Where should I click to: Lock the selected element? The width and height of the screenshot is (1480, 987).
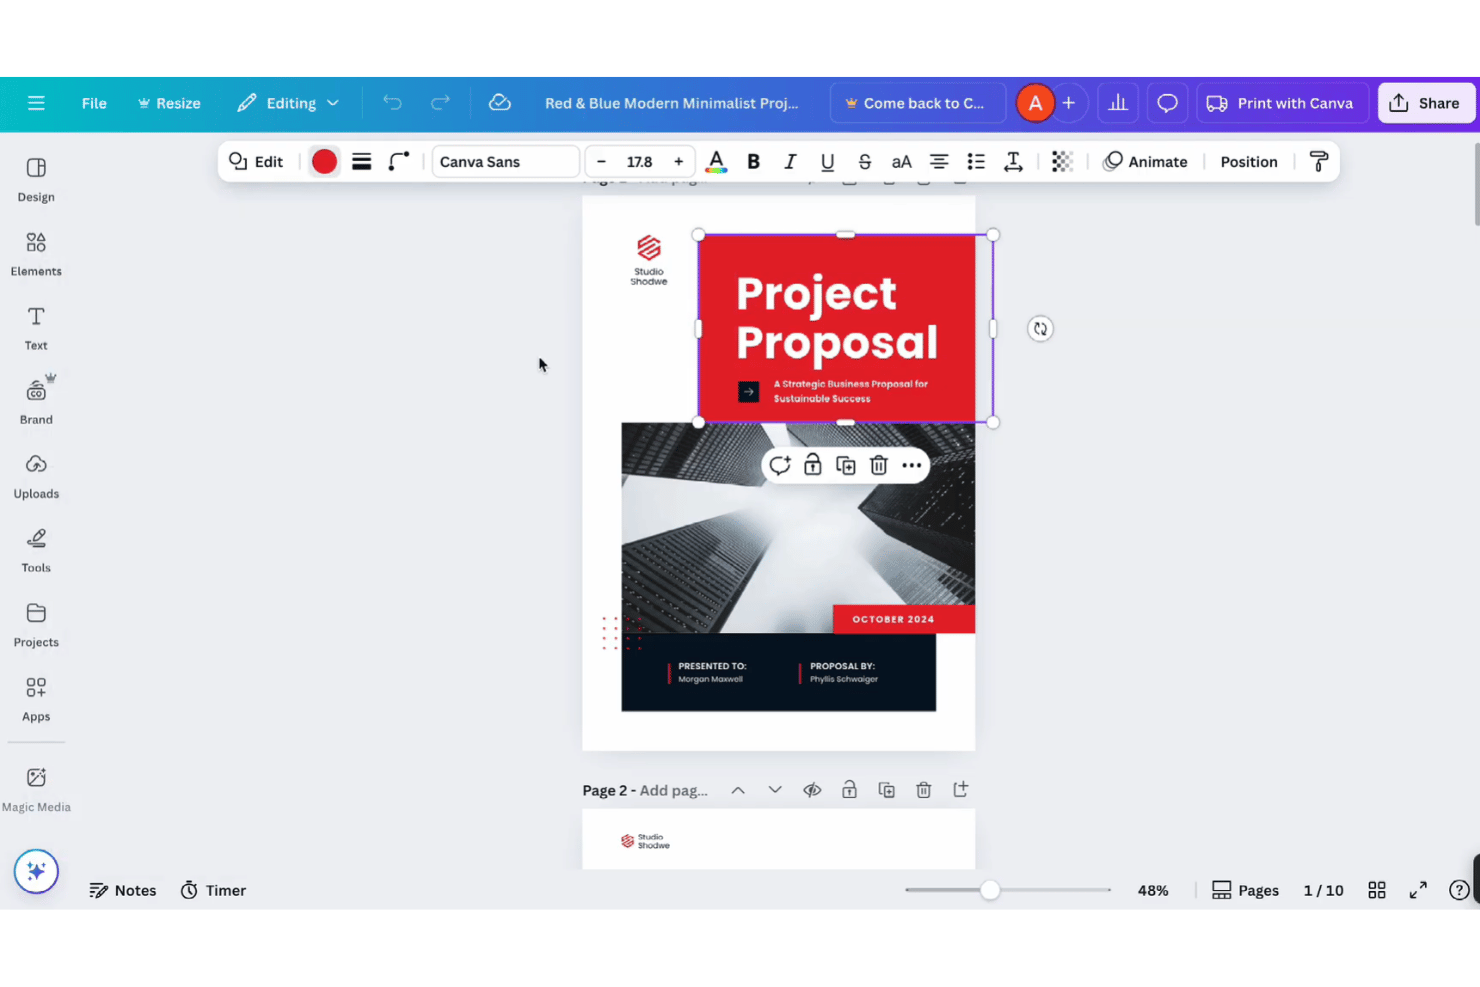tap(813, 465)
